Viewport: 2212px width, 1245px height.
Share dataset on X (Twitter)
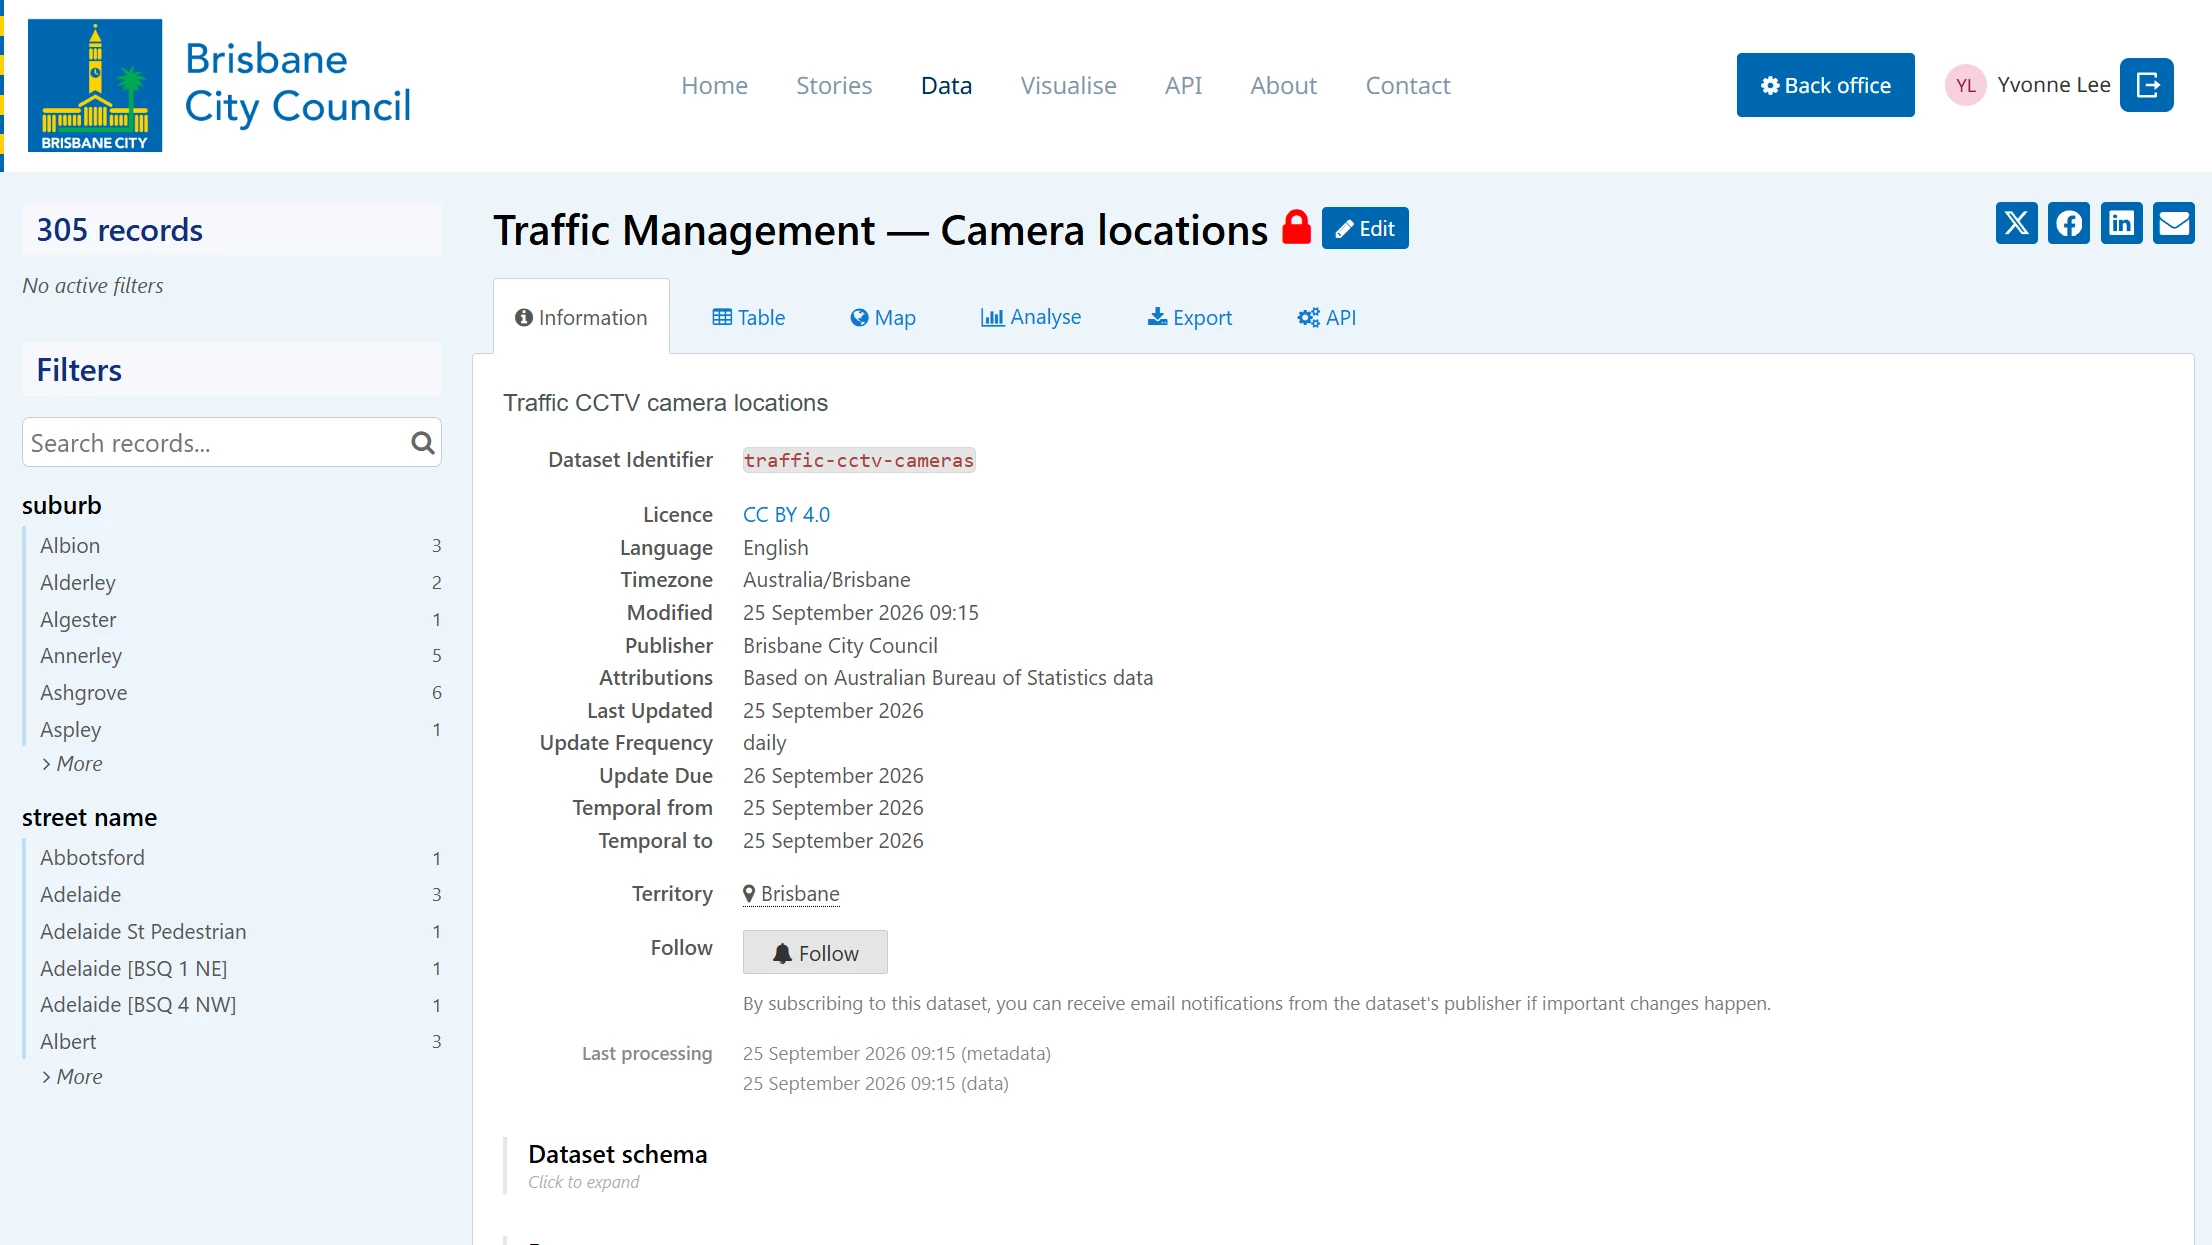(2016, 222)
